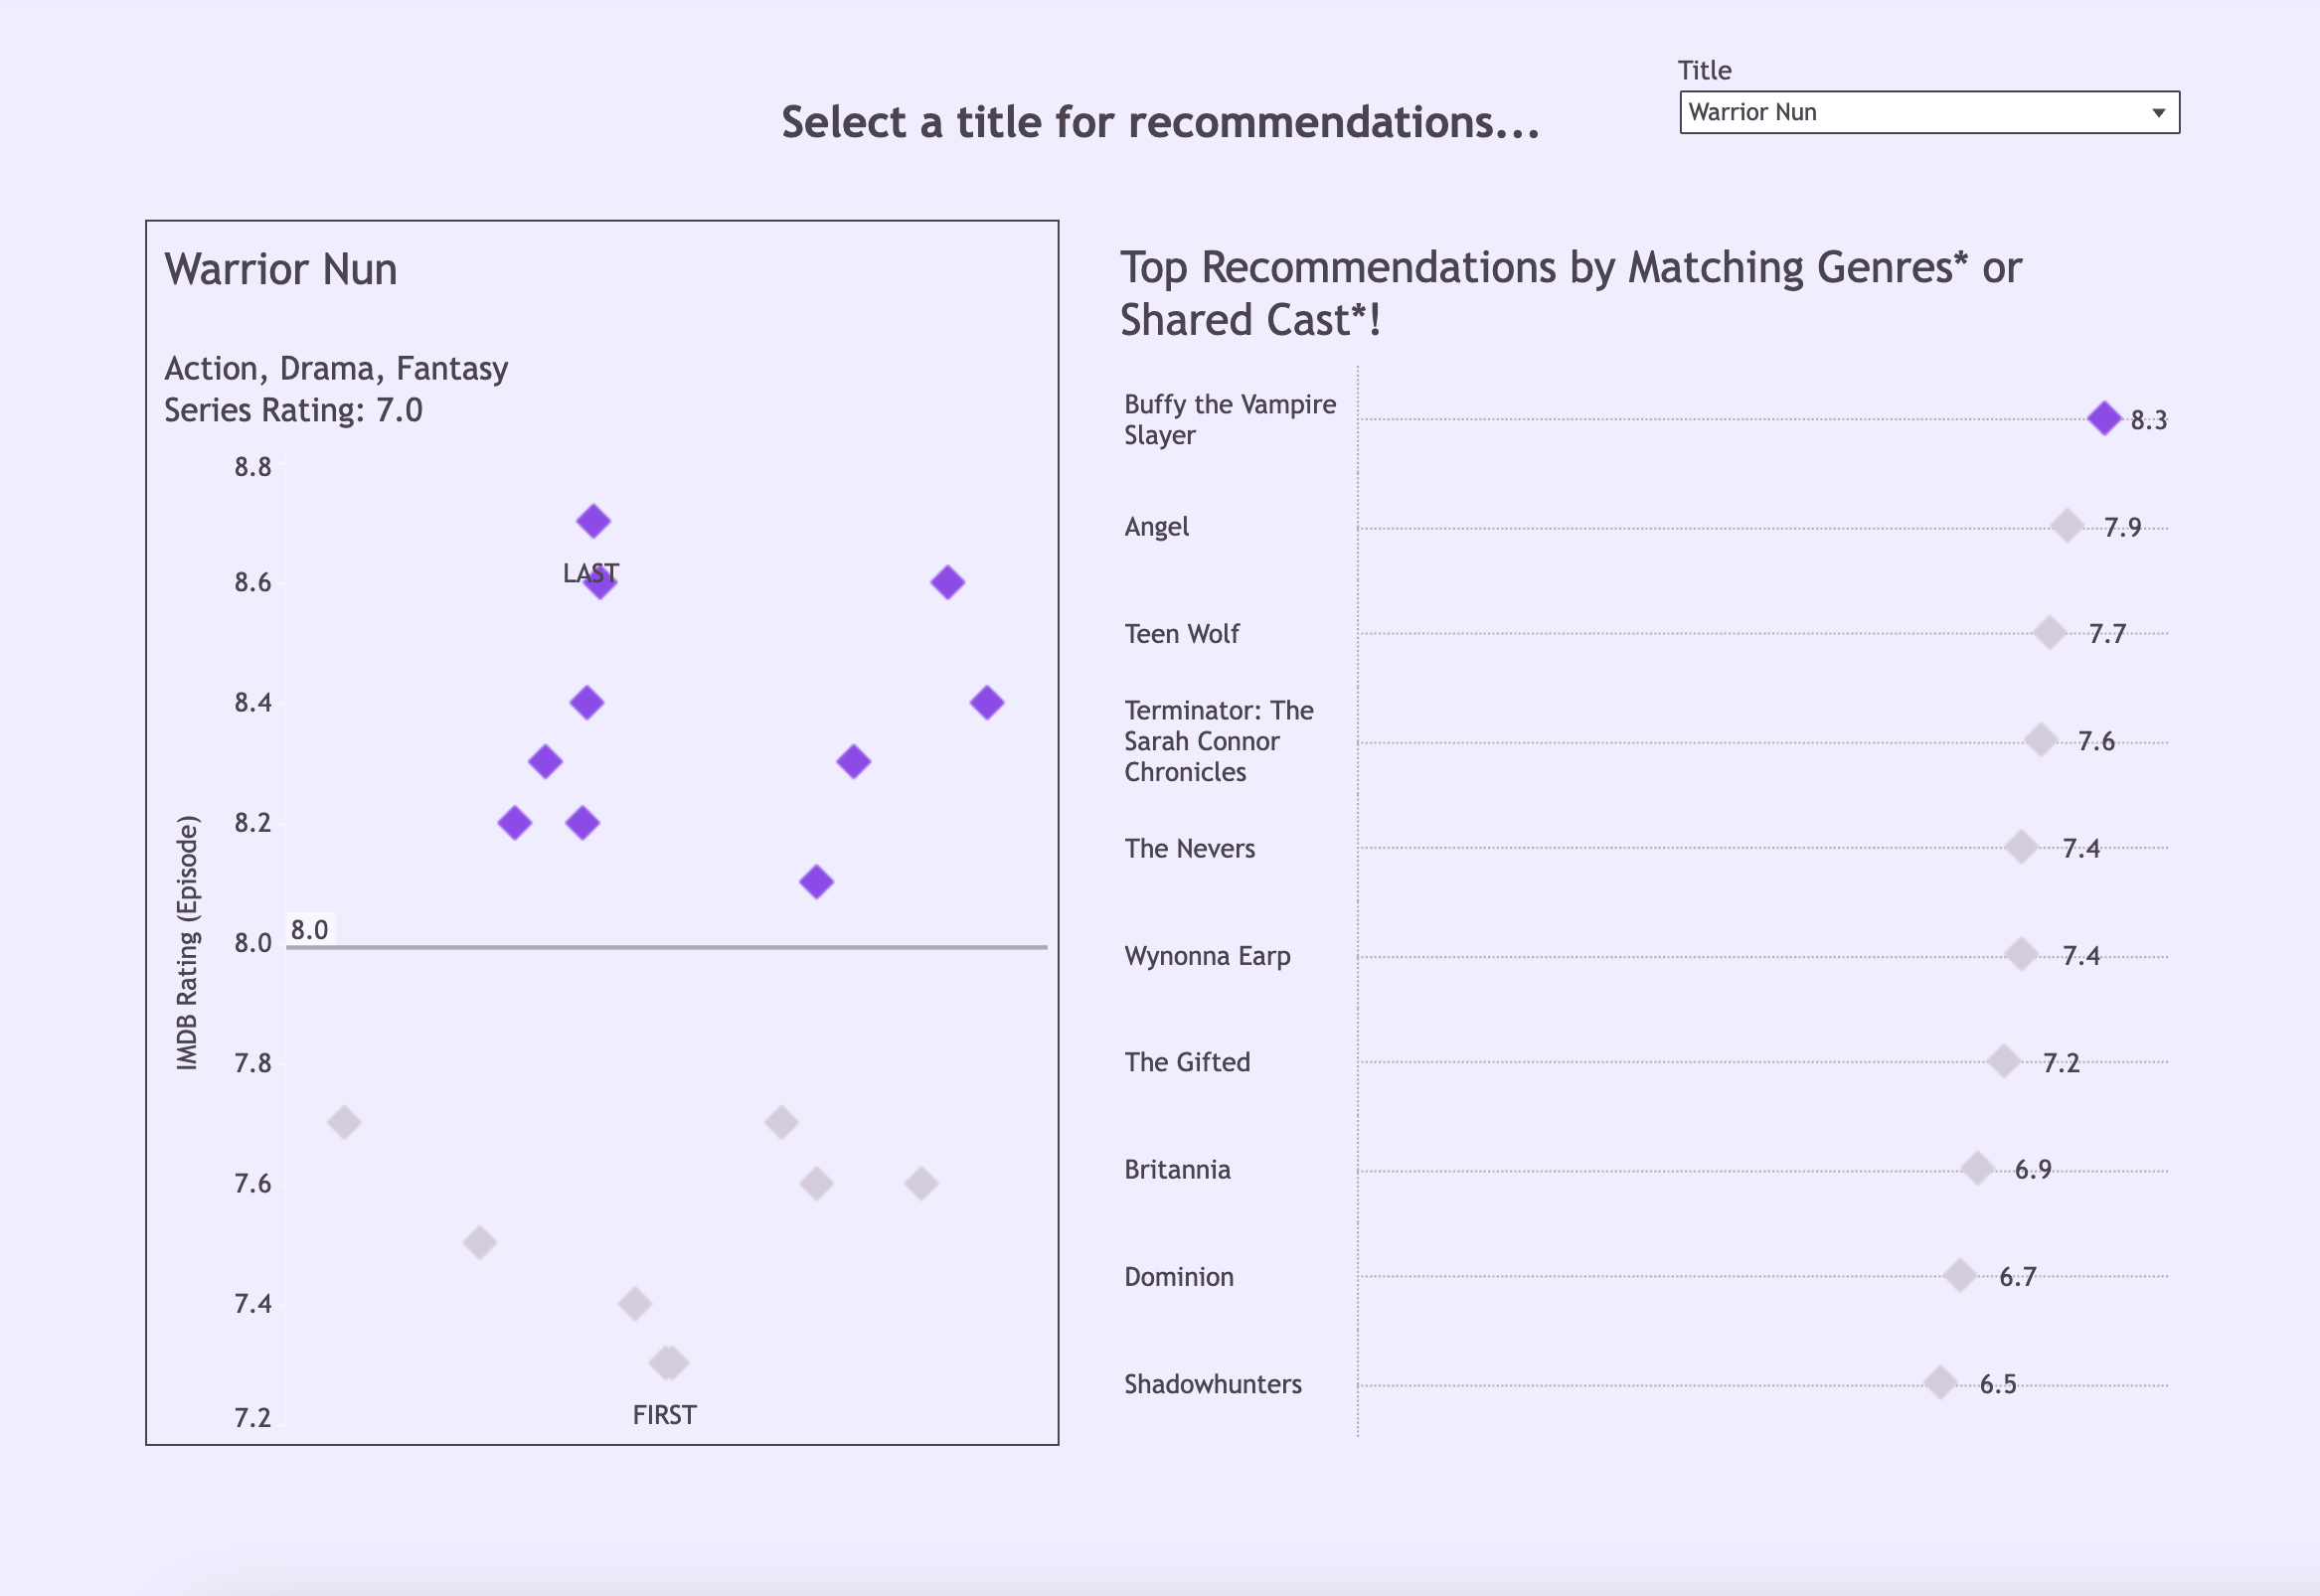Image resolution: width=2320 pixels, height=1596 pixels.
Task: Select the Britannia 6.9 diamond marker
Action: pos(1977,1168)
